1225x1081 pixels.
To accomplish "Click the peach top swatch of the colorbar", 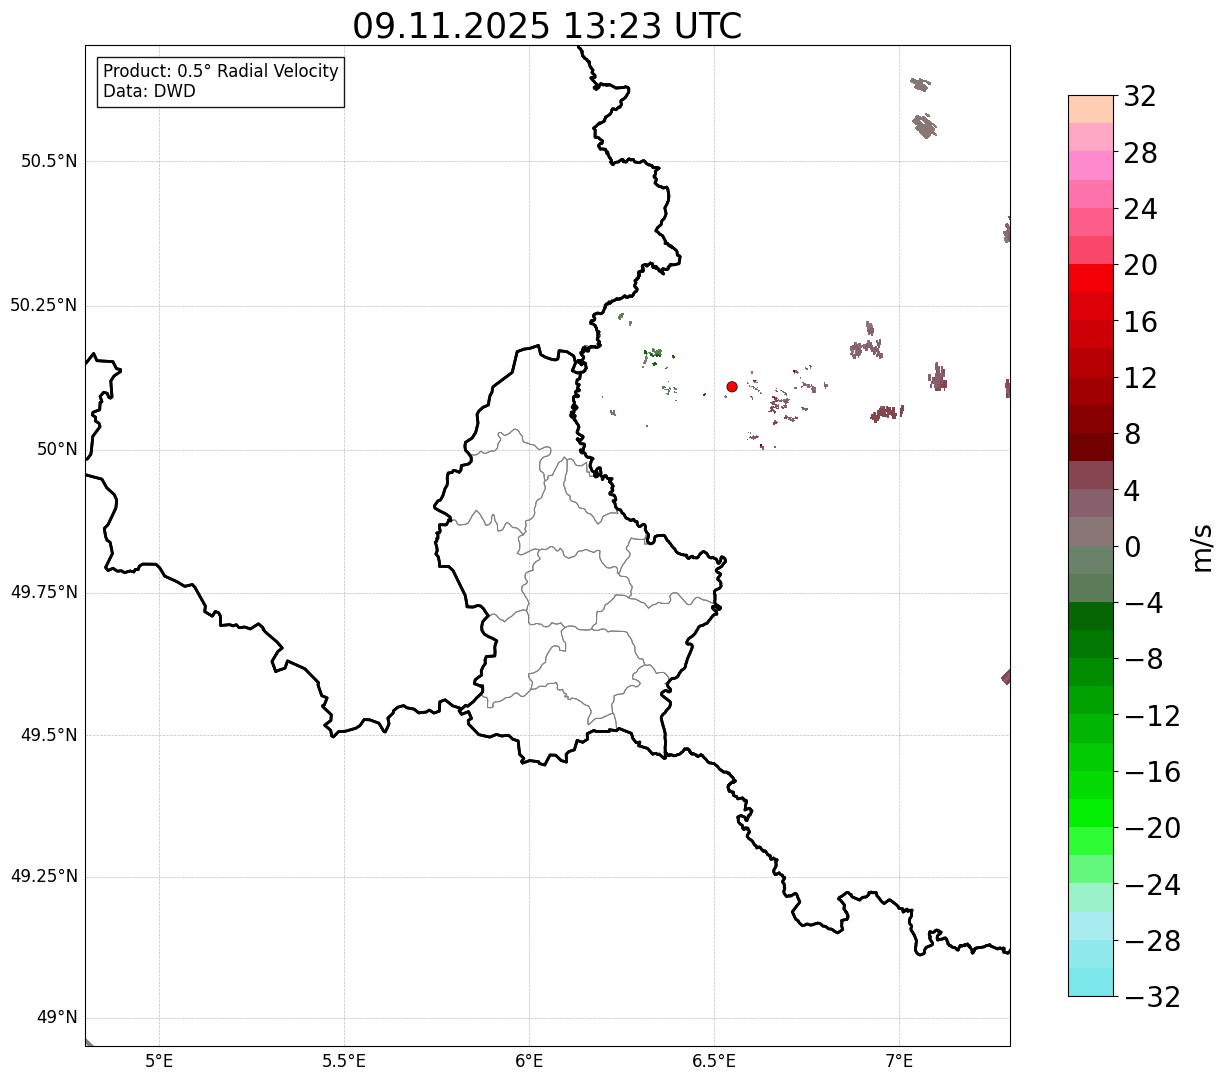I will pyautogui.click(x=1091, y=109).
